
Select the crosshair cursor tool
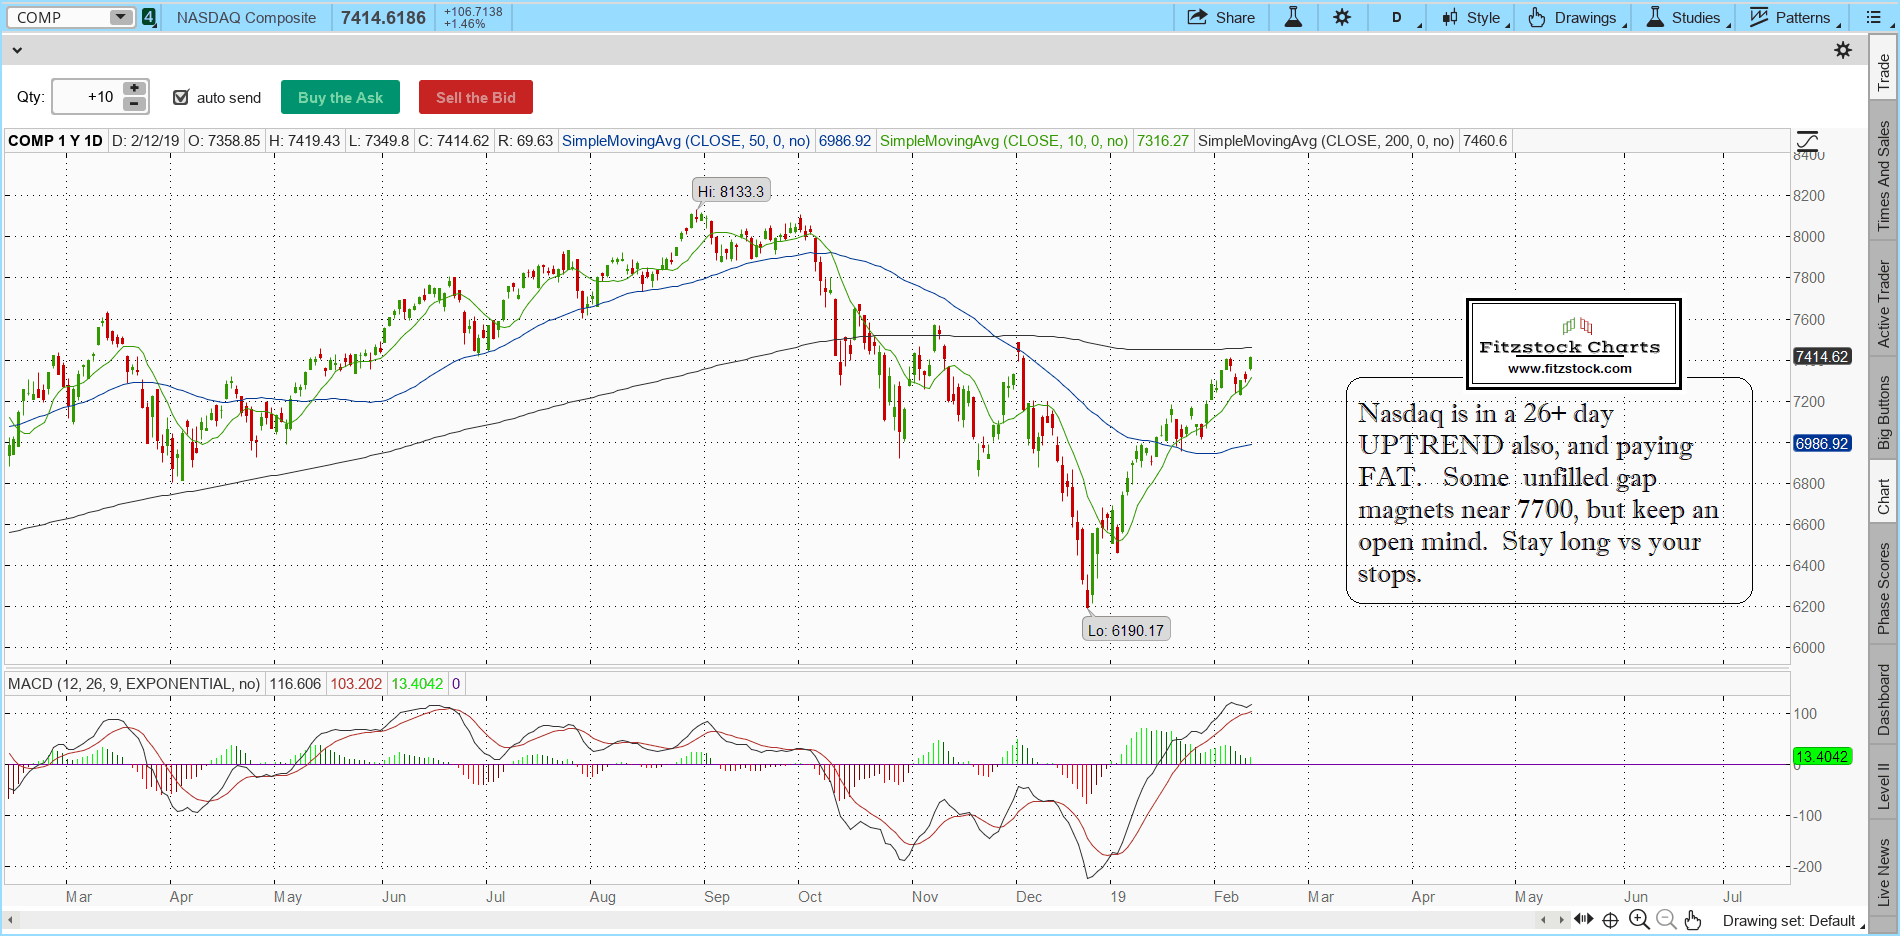click(x=1610, y=920)
